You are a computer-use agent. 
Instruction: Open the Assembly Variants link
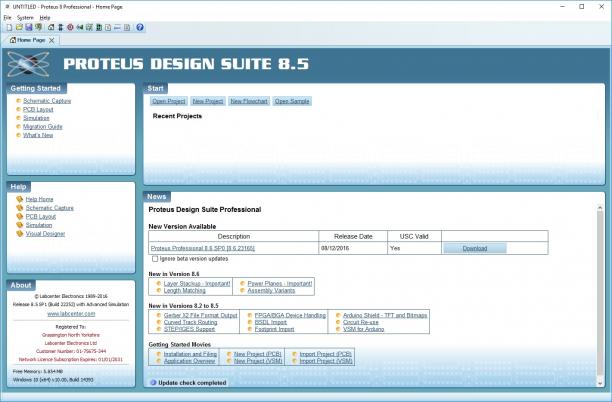click(x=271, y=290)
